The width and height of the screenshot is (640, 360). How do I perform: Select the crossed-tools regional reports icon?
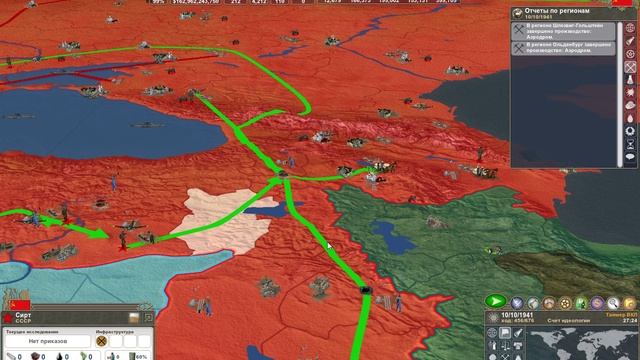pyautogui.click(x=630, y=67)
